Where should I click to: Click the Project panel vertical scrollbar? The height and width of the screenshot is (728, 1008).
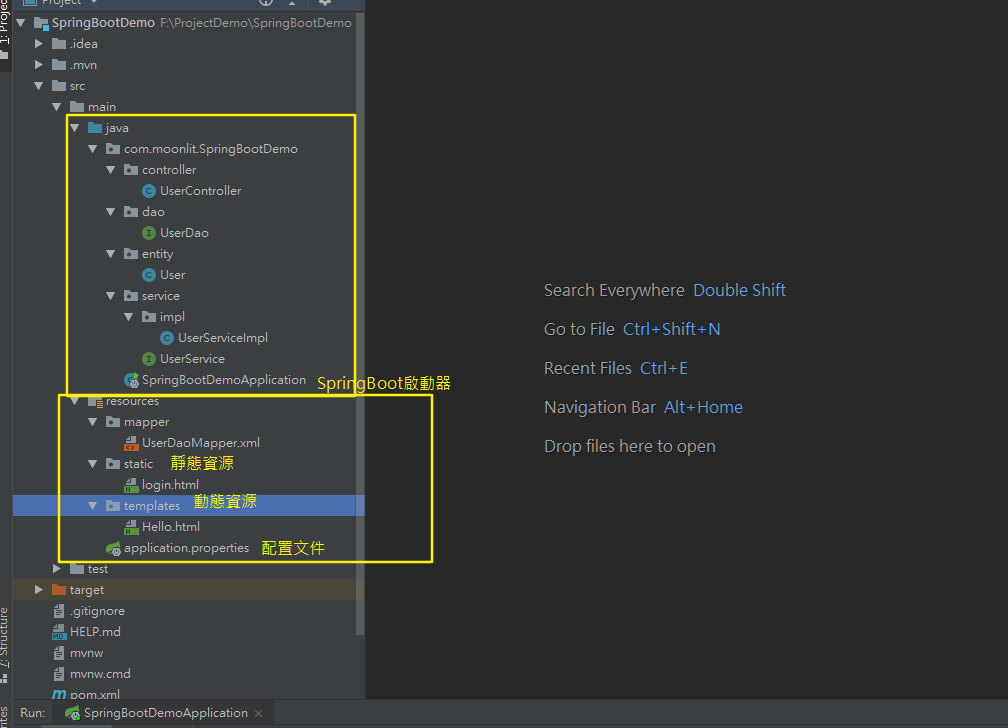[x=360, y=322]
